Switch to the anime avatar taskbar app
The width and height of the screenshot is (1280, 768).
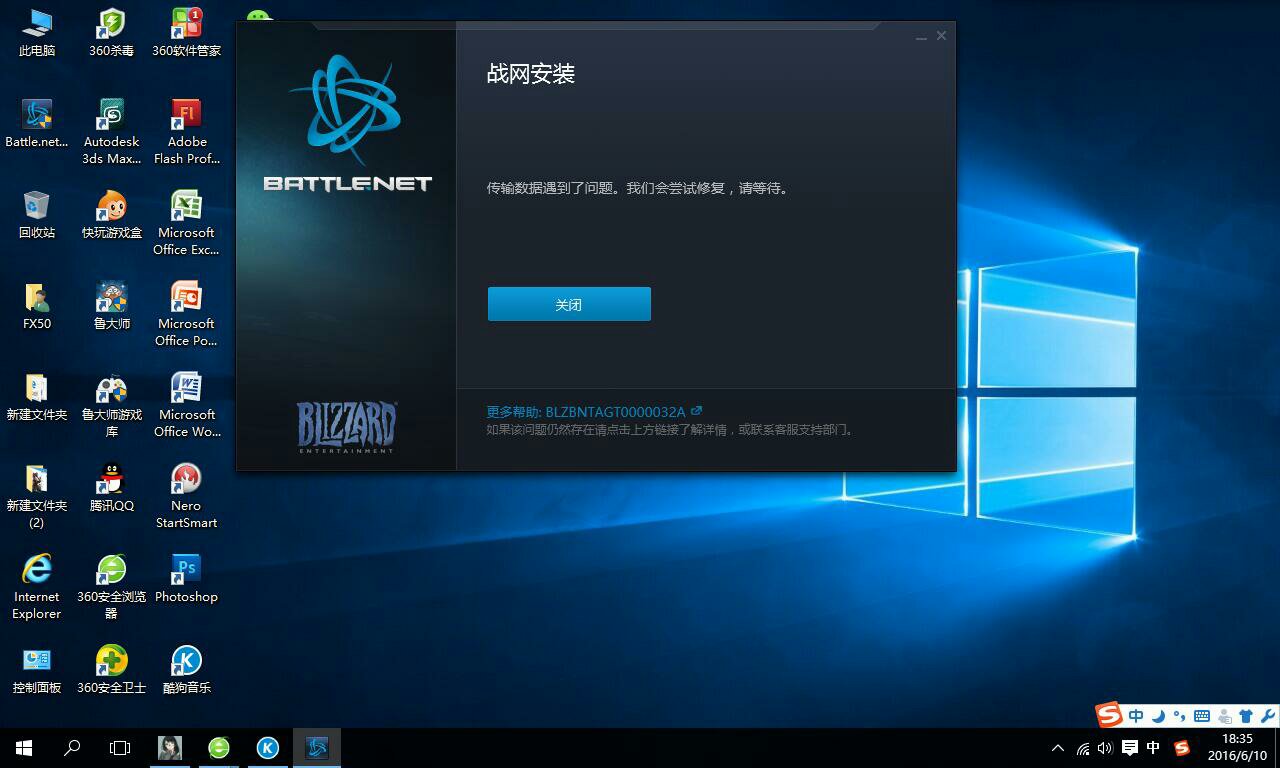click(170, 747)
